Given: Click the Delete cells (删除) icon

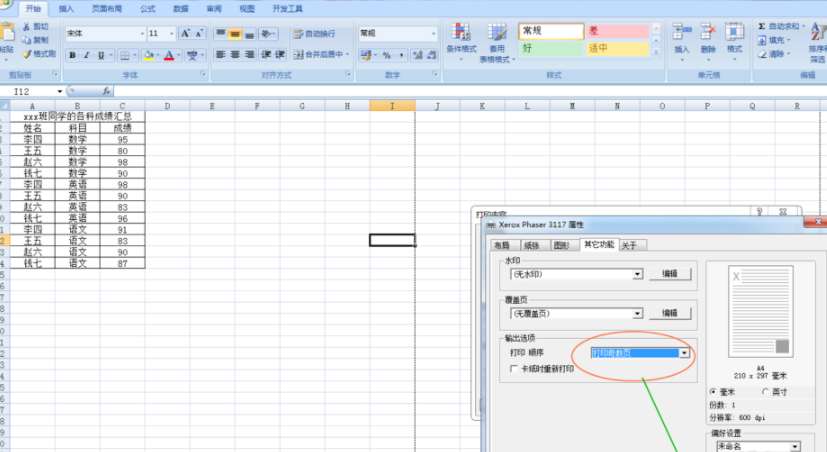Looking at the screenshot, I should click(708, 33).
